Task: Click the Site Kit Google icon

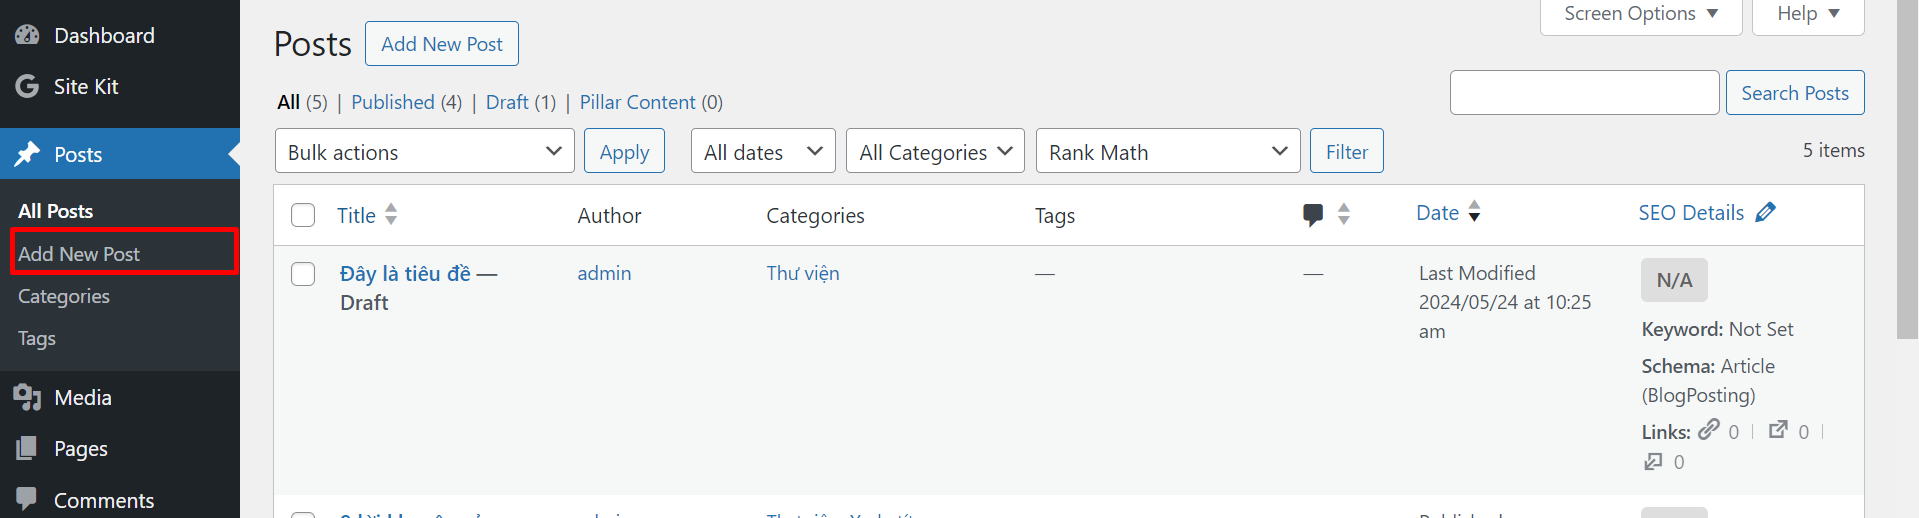Action: click(27, 86)
